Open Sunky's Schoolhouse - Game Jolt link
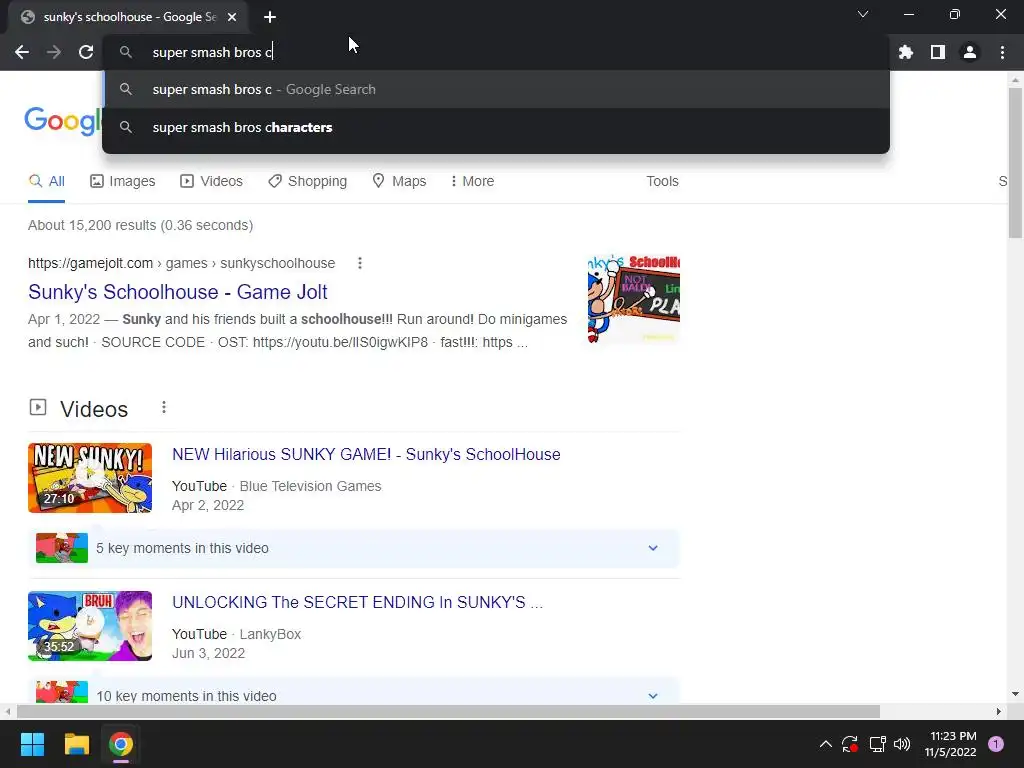The image size is (1024, 768). coord(178,292)
